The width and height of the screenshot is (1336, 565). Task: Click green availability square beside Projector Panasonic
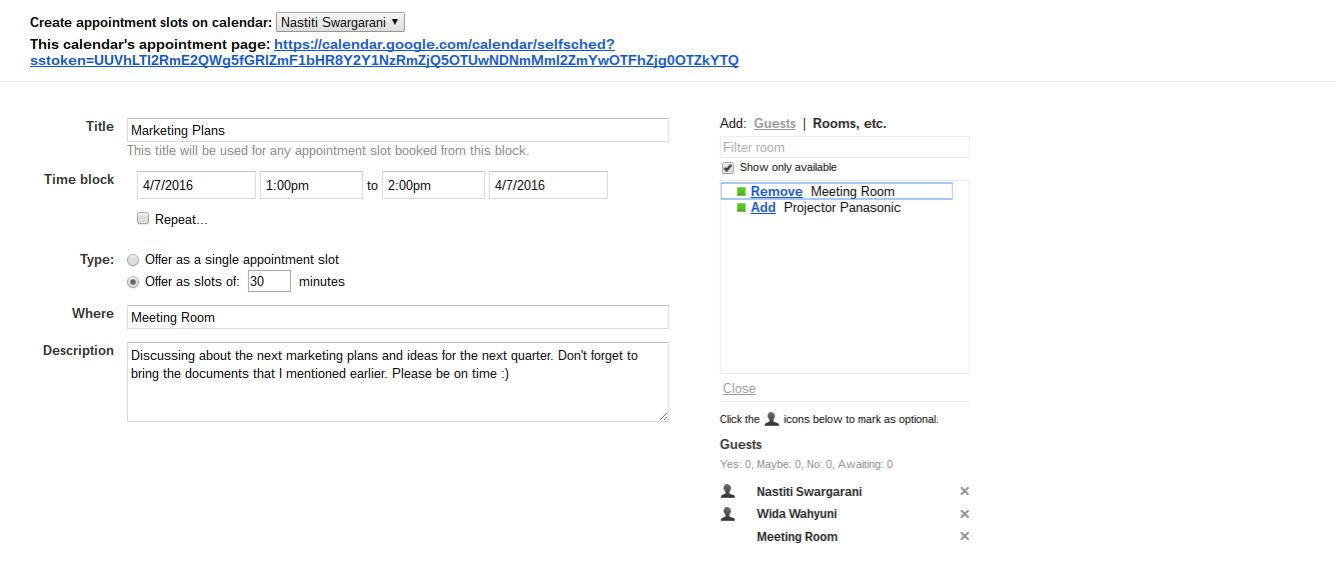pos(741,208)
